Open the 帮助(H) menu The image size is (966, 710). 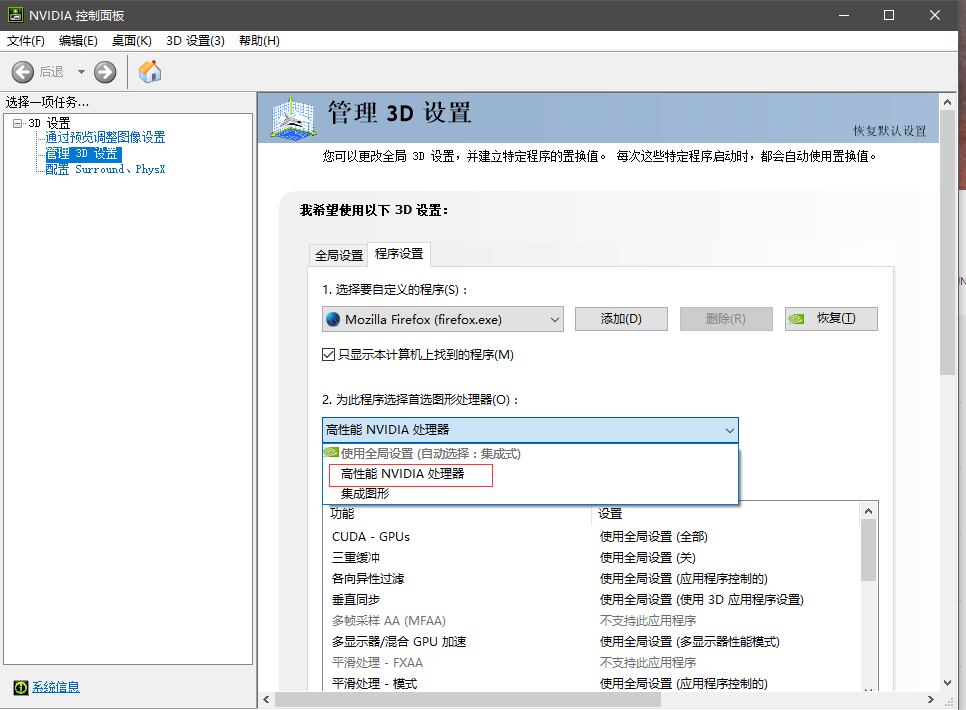259,41
